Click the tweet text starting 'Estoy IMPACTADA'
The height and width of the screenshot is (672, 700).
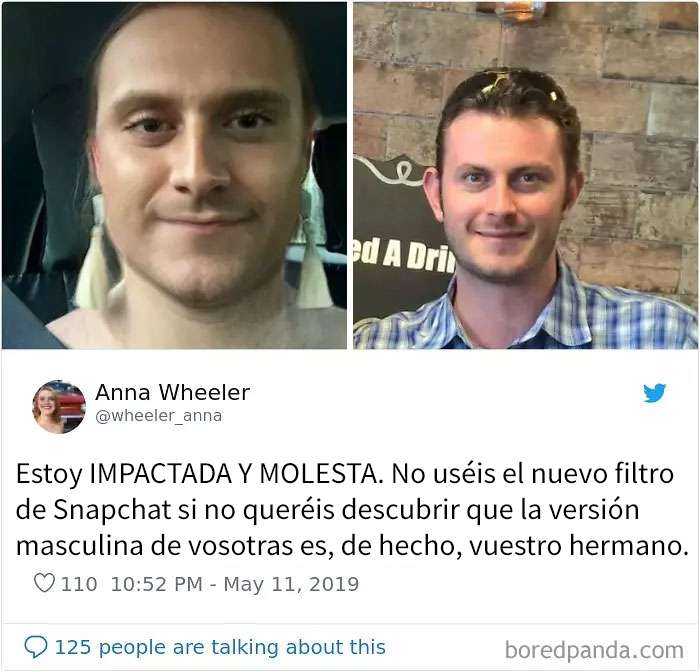[350, 510]
